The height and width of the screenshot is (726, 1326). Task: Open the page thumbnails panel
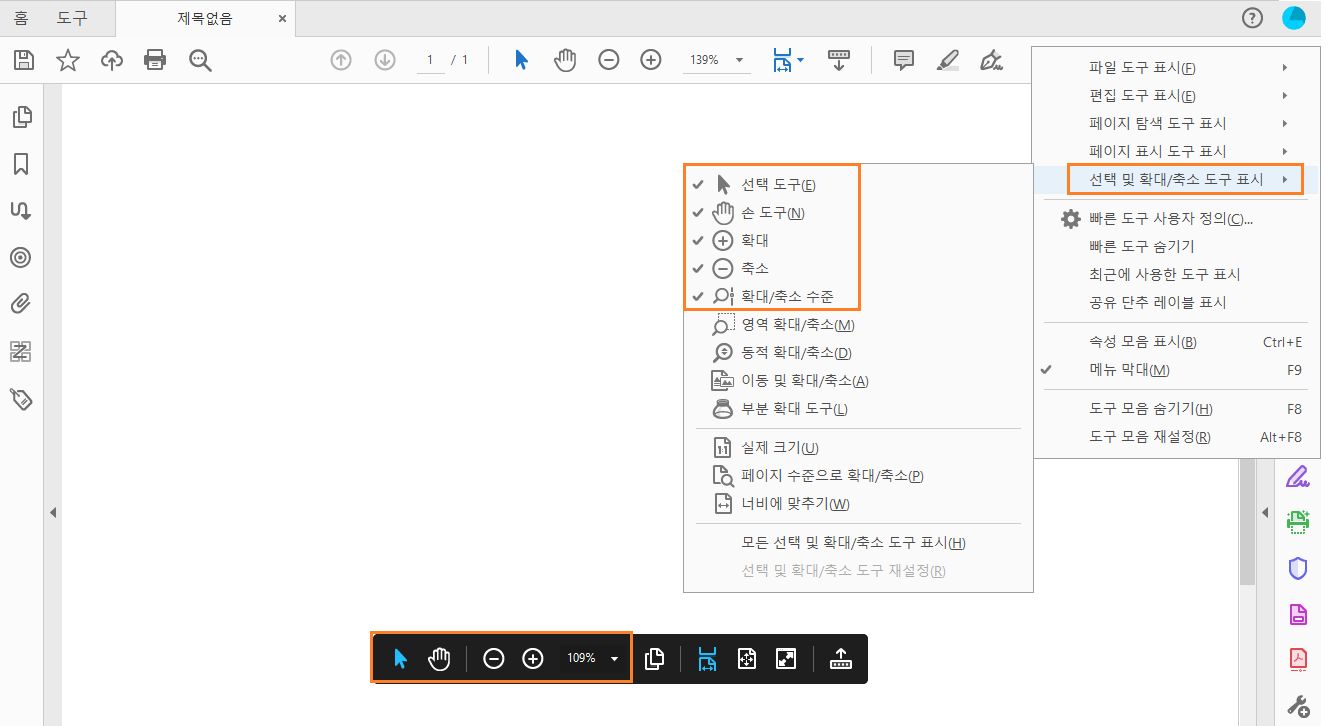[21, 117]
